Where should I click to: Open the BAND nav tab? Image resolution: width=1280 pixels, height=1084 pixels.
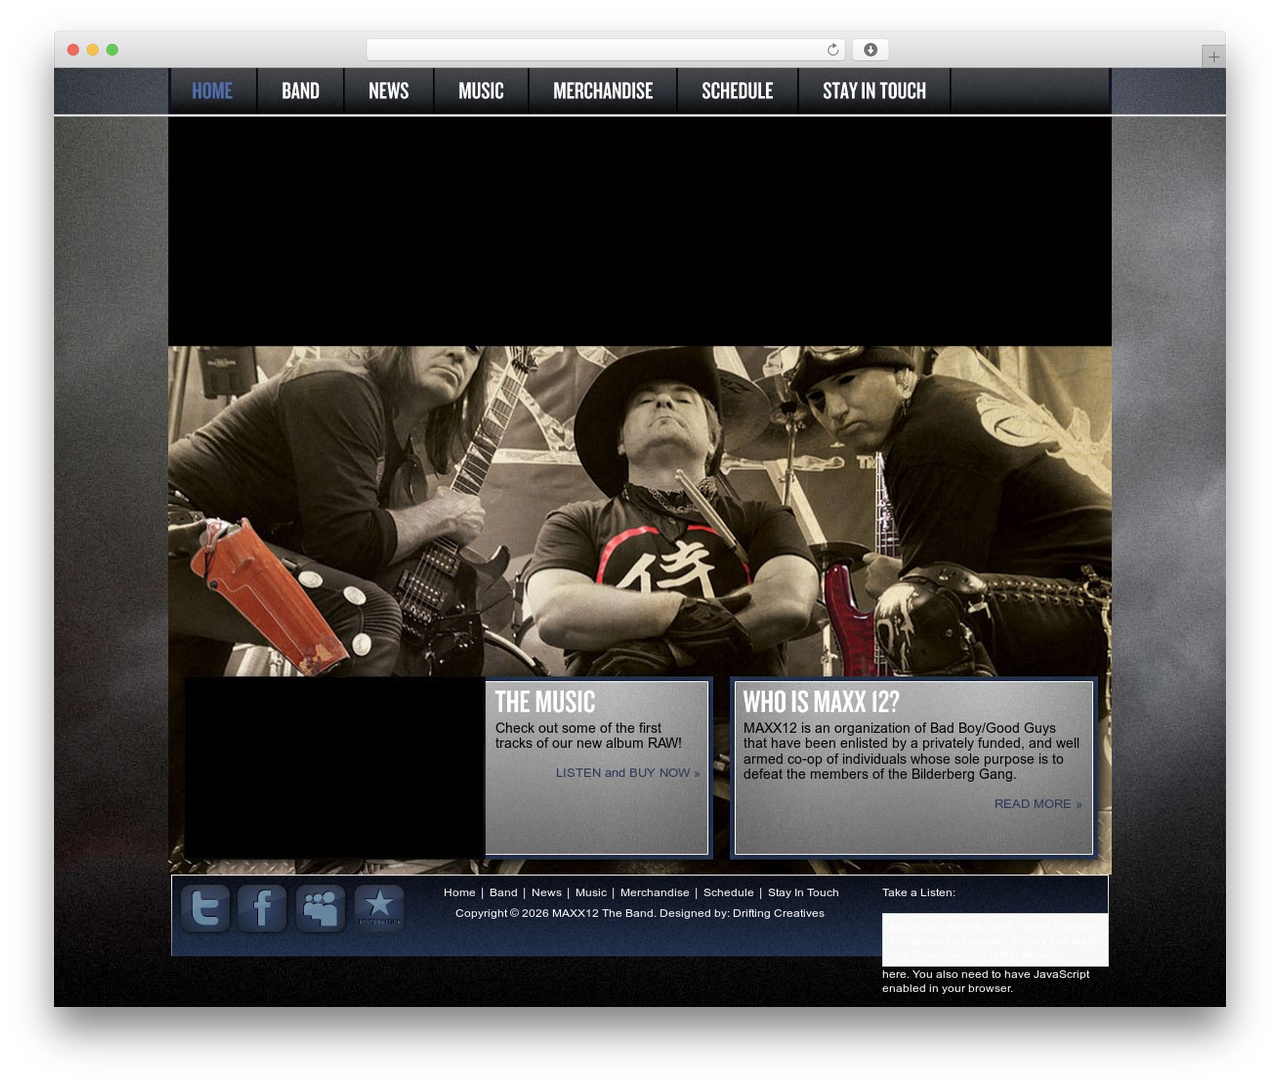(x=301, y=91)
